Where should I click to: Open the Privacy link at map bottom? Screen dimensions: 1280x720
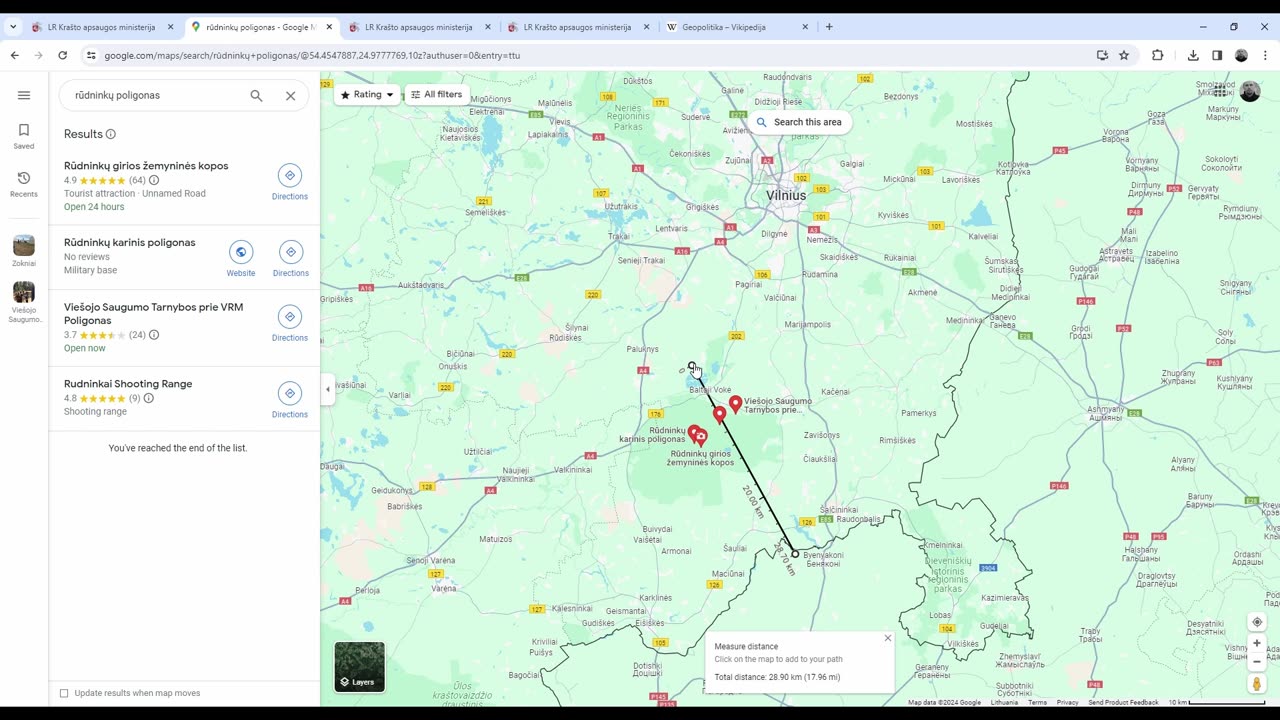[1067, 702]
